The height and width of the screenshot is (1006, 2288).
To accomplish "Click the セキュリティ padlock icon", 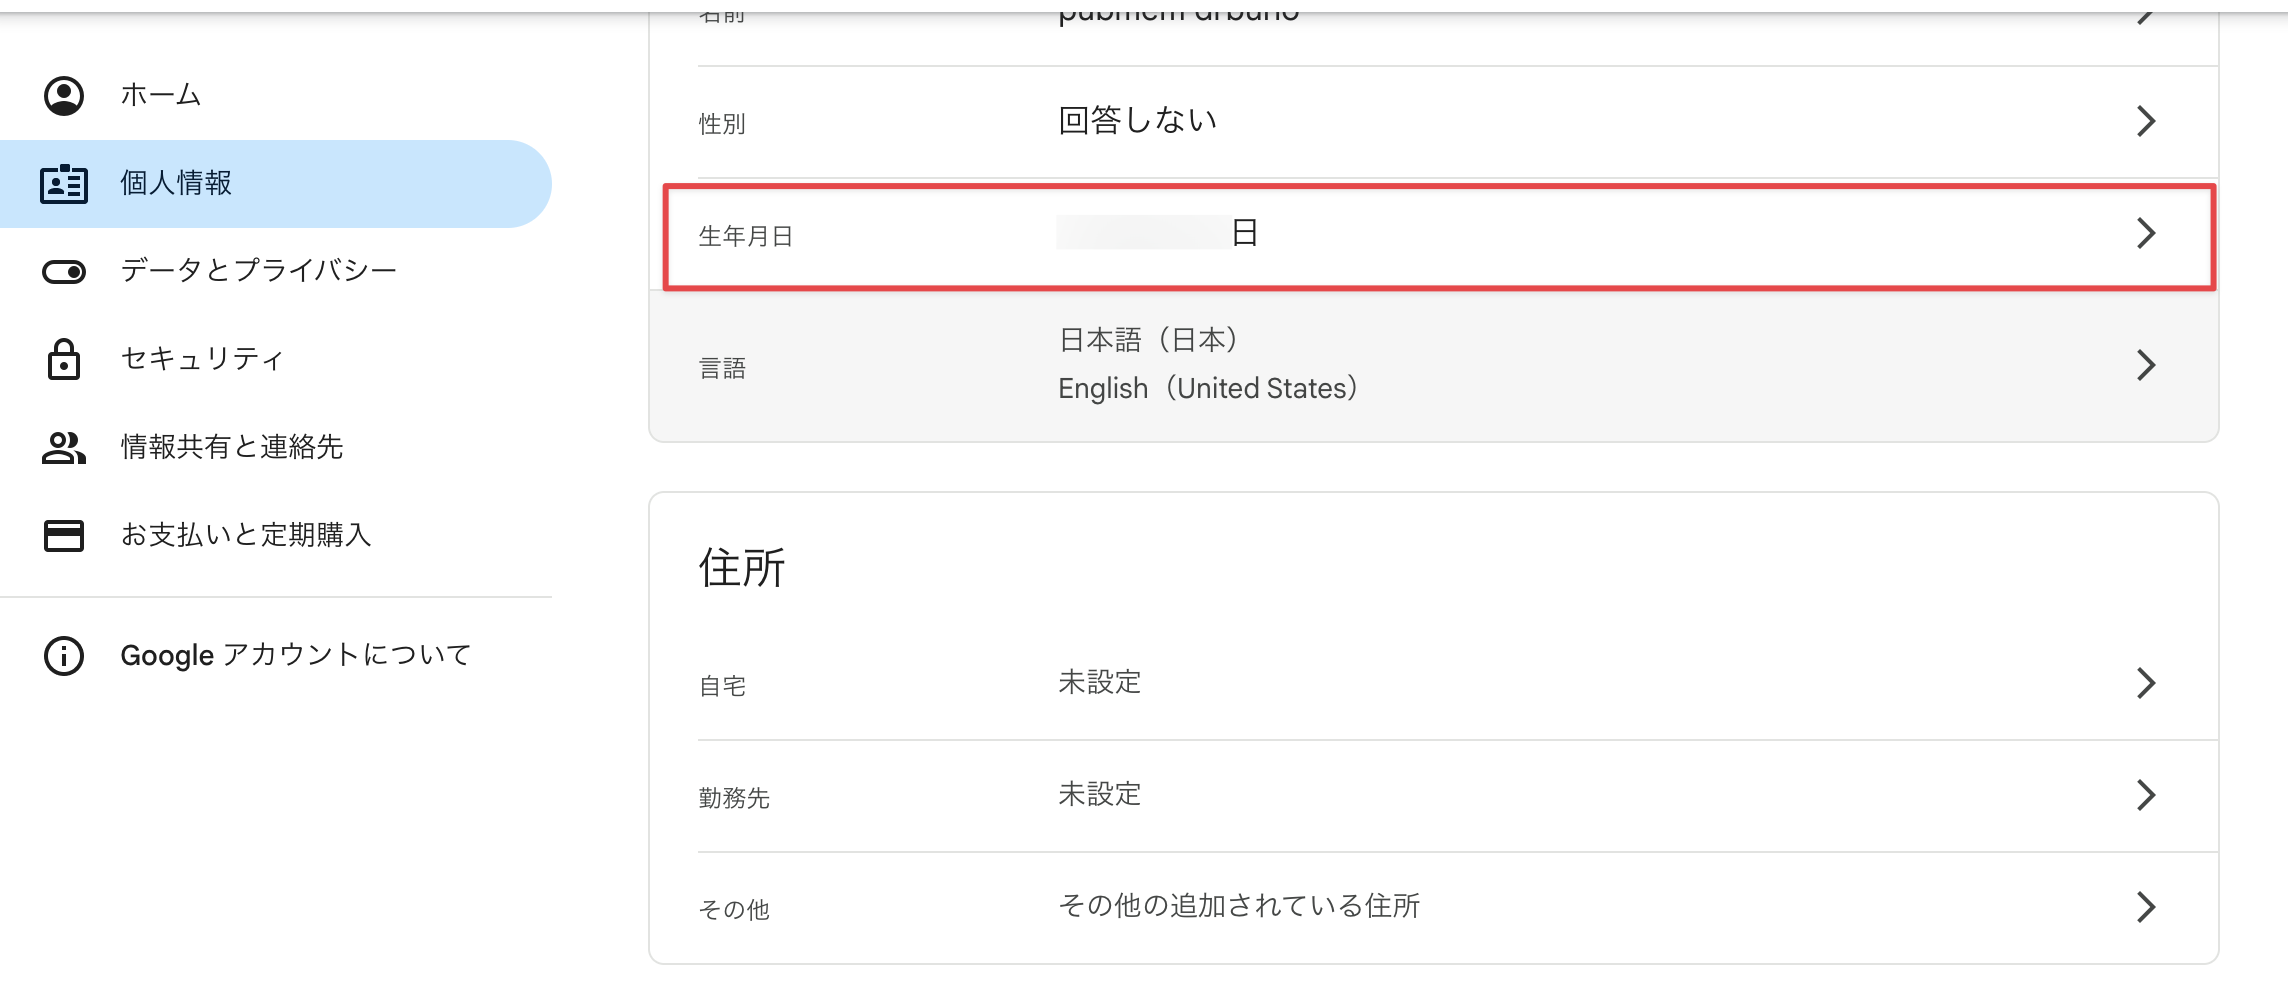I will [x=64, y=359].
